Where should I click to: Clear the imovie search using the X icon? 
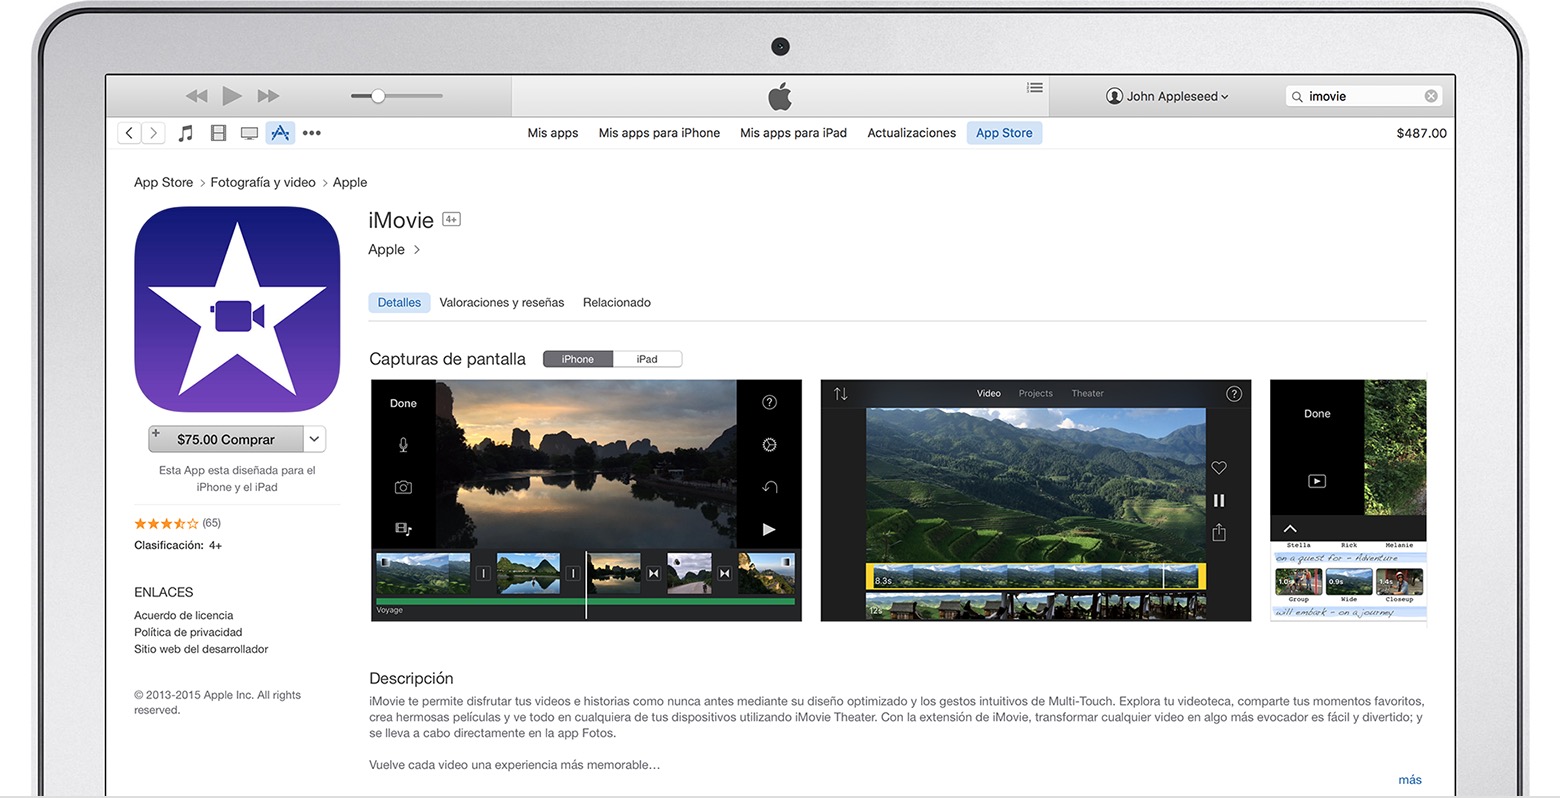1430,95
